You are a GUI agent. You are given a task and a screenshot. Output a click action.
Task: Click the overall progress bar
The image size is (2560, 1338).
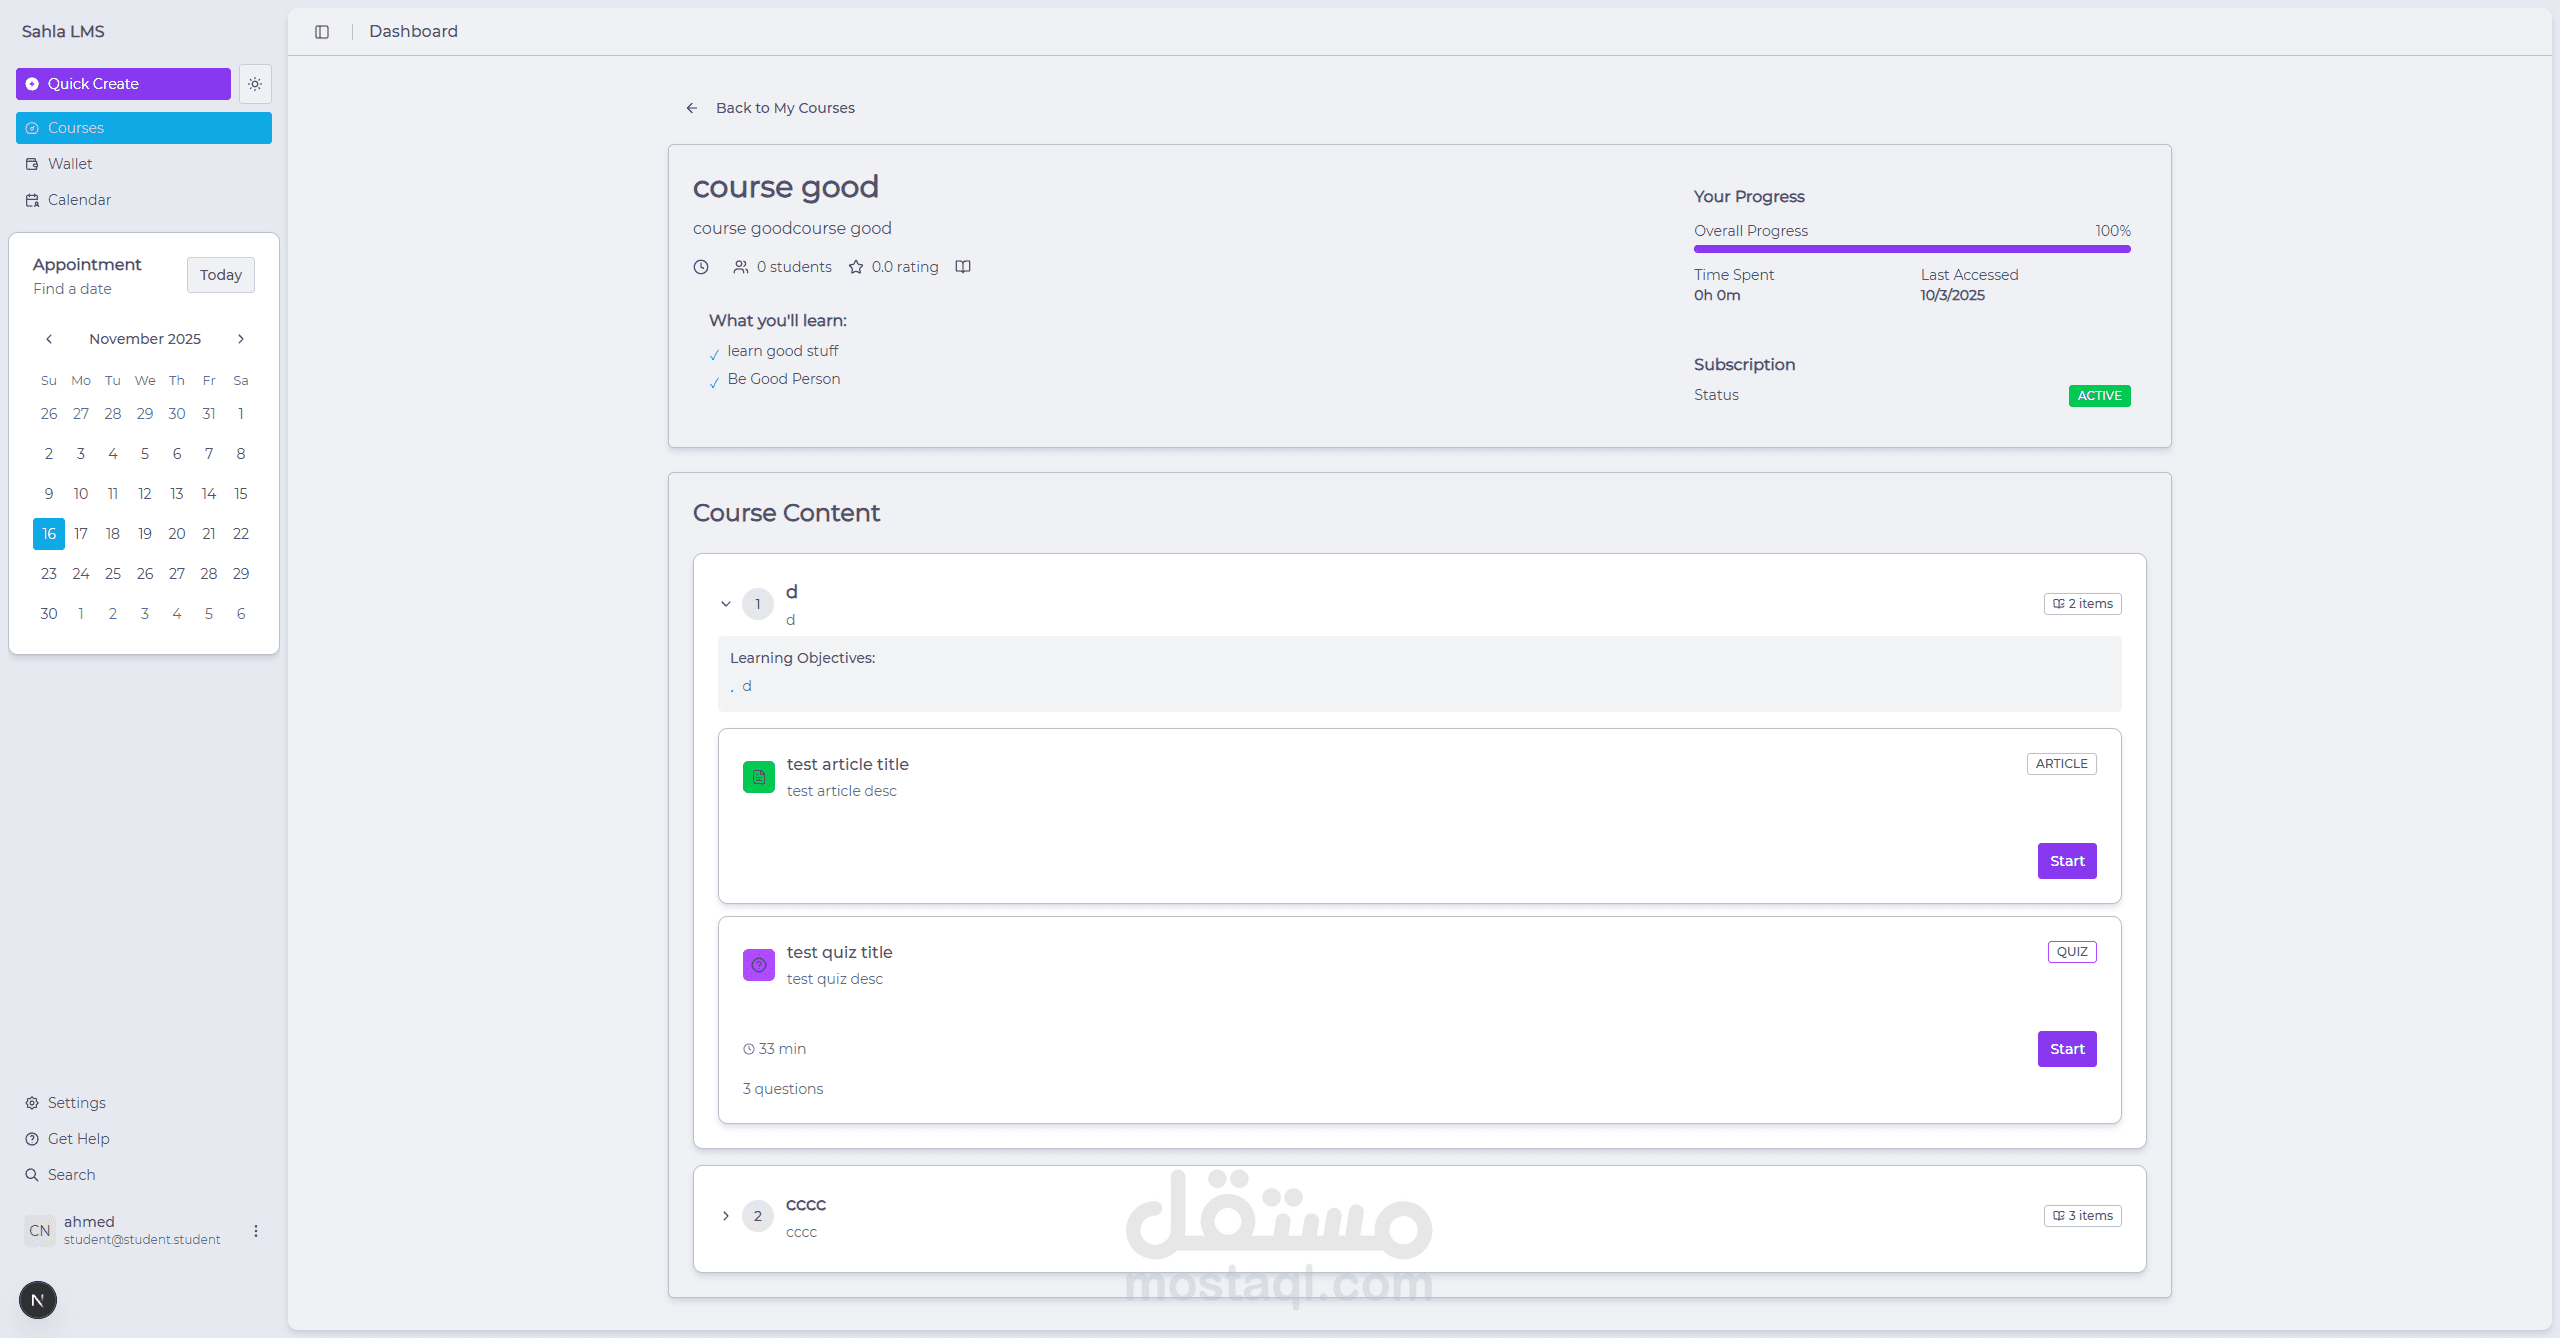pyautogui.click(x=1911, y=249)
